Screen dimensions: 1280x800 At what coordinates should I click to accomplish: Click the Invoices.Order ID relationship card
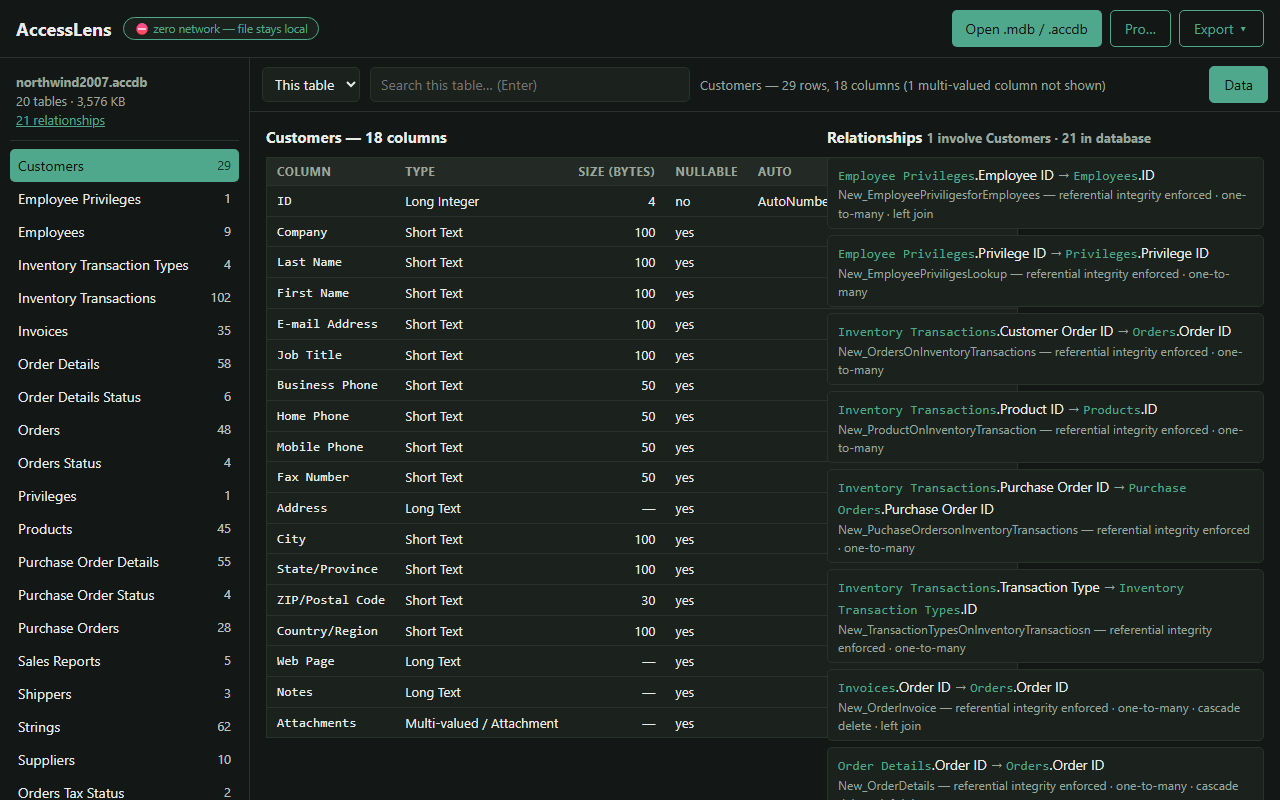[1045, 705]
